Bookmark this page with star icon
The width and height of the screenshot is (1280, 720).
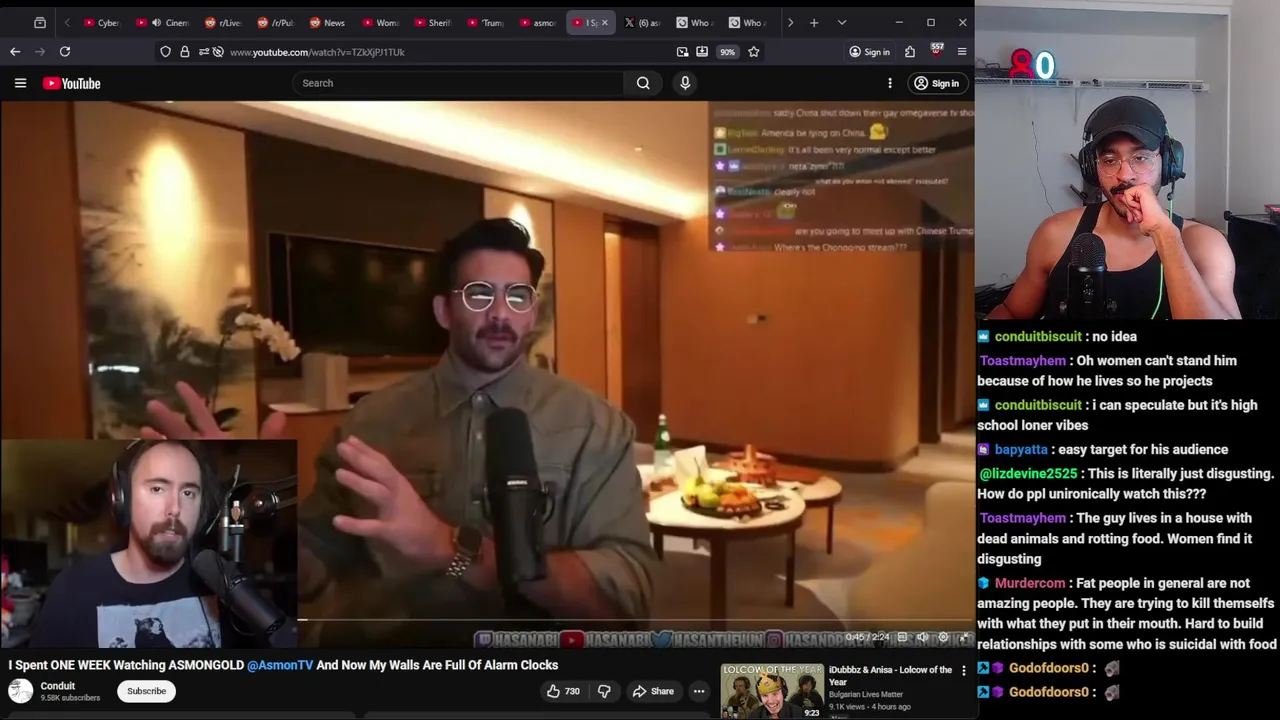754,52
